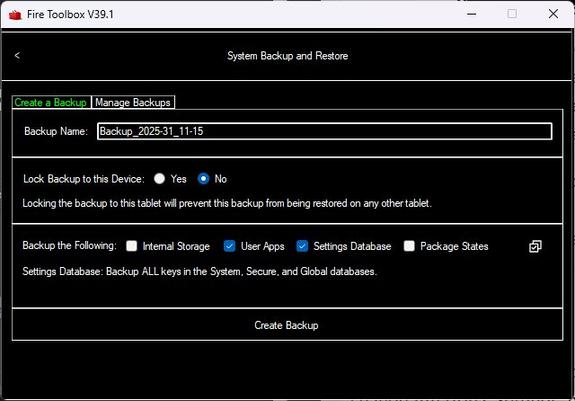Click the Backup Name input field
575x401 pixels.
tap(324, 131)
